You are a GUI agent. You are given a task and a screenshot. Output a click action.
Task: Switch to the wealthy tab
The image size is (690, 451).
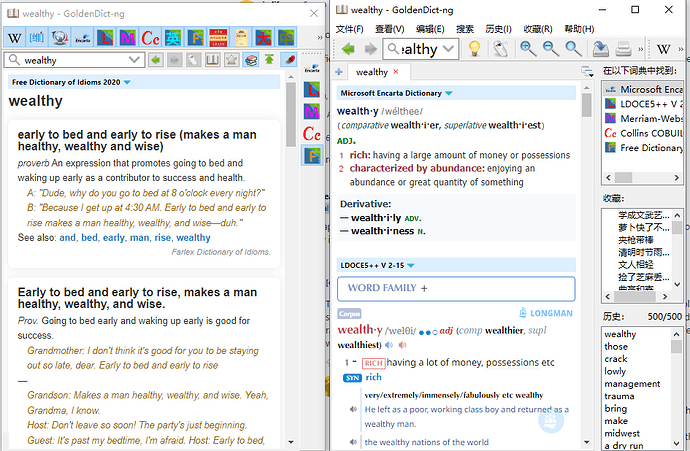click(371, 72)
